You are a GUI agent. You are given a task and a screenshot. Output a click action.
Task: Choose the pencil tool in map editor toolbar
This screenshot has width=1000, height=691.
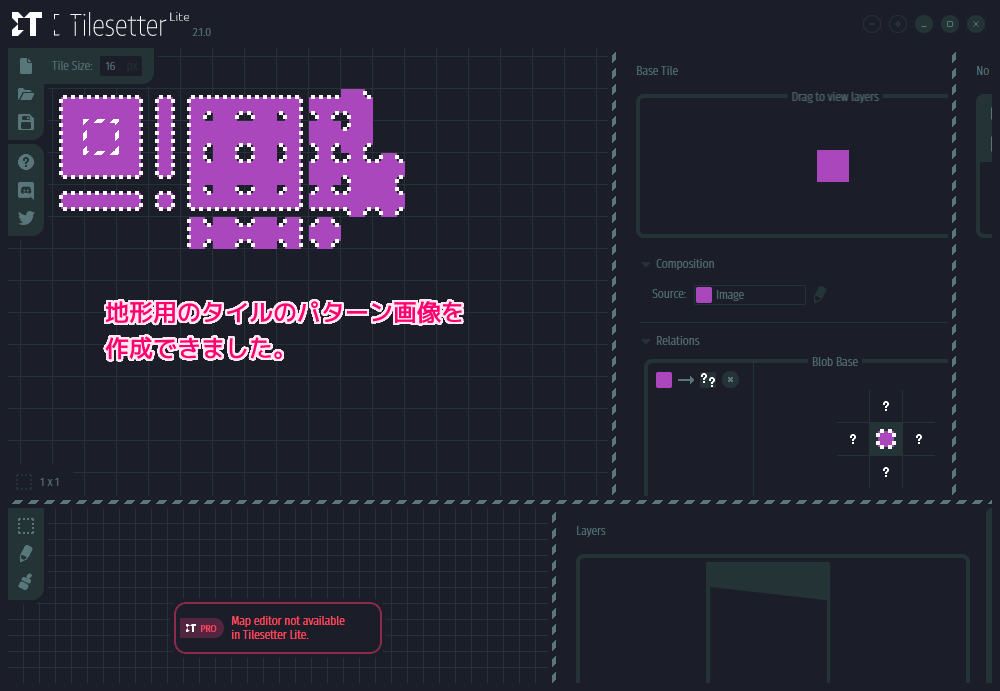(x=26, y=553)
